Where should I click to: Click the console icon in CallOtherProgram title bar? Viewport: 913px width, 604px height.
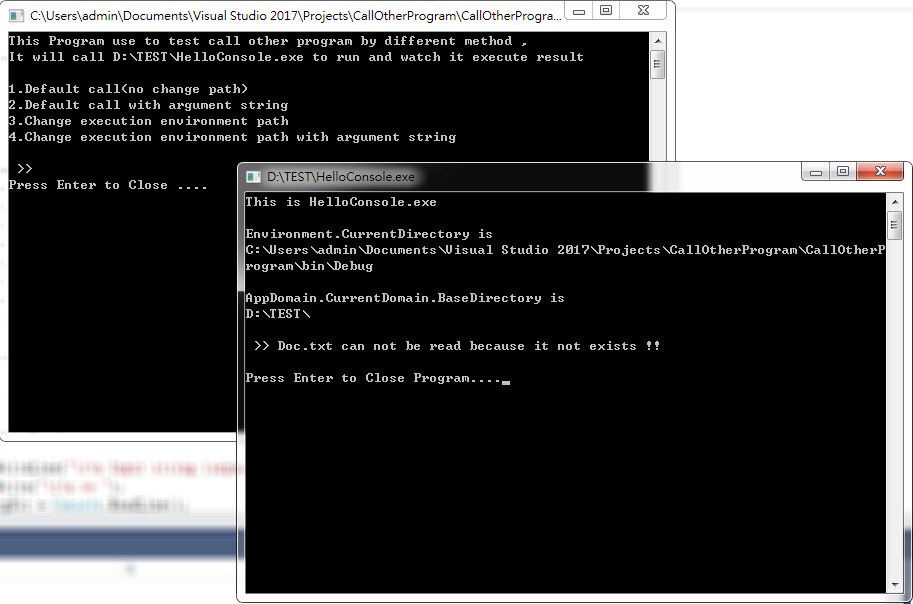pyautogui.click(x=14, y=15)
